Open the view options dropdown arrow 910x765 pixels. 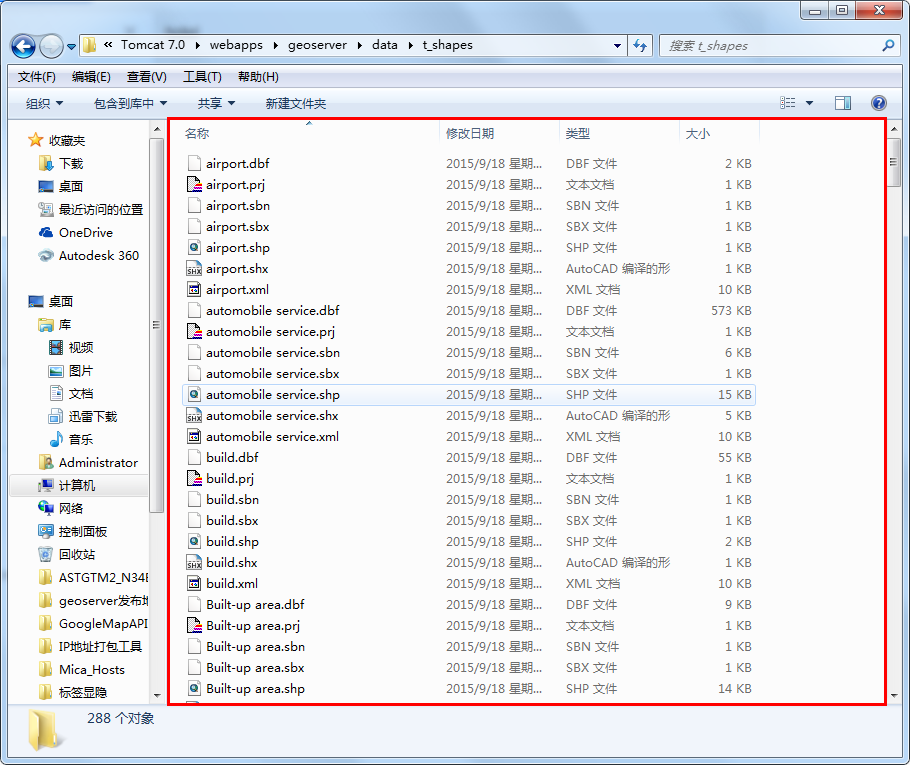[x=810, y=103]
